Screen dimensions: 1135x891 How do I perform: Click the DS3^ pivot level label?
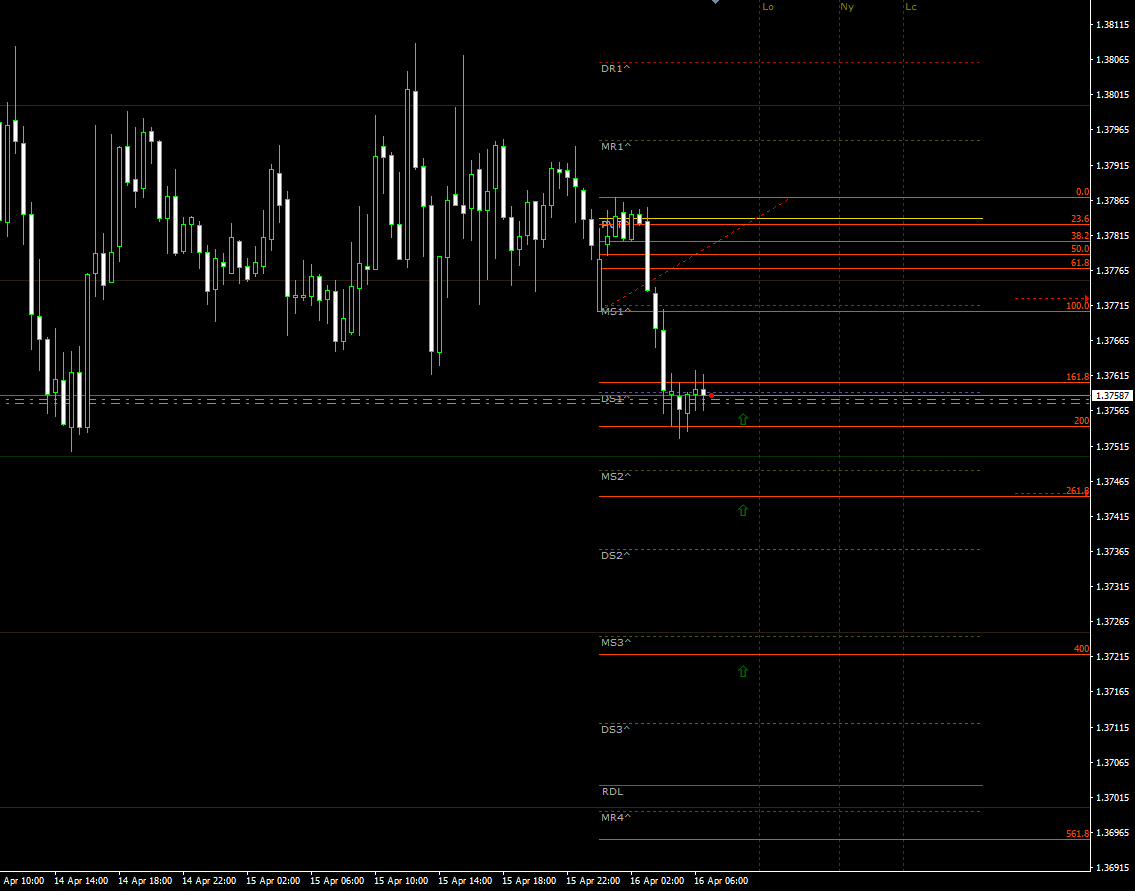[615, 730]
